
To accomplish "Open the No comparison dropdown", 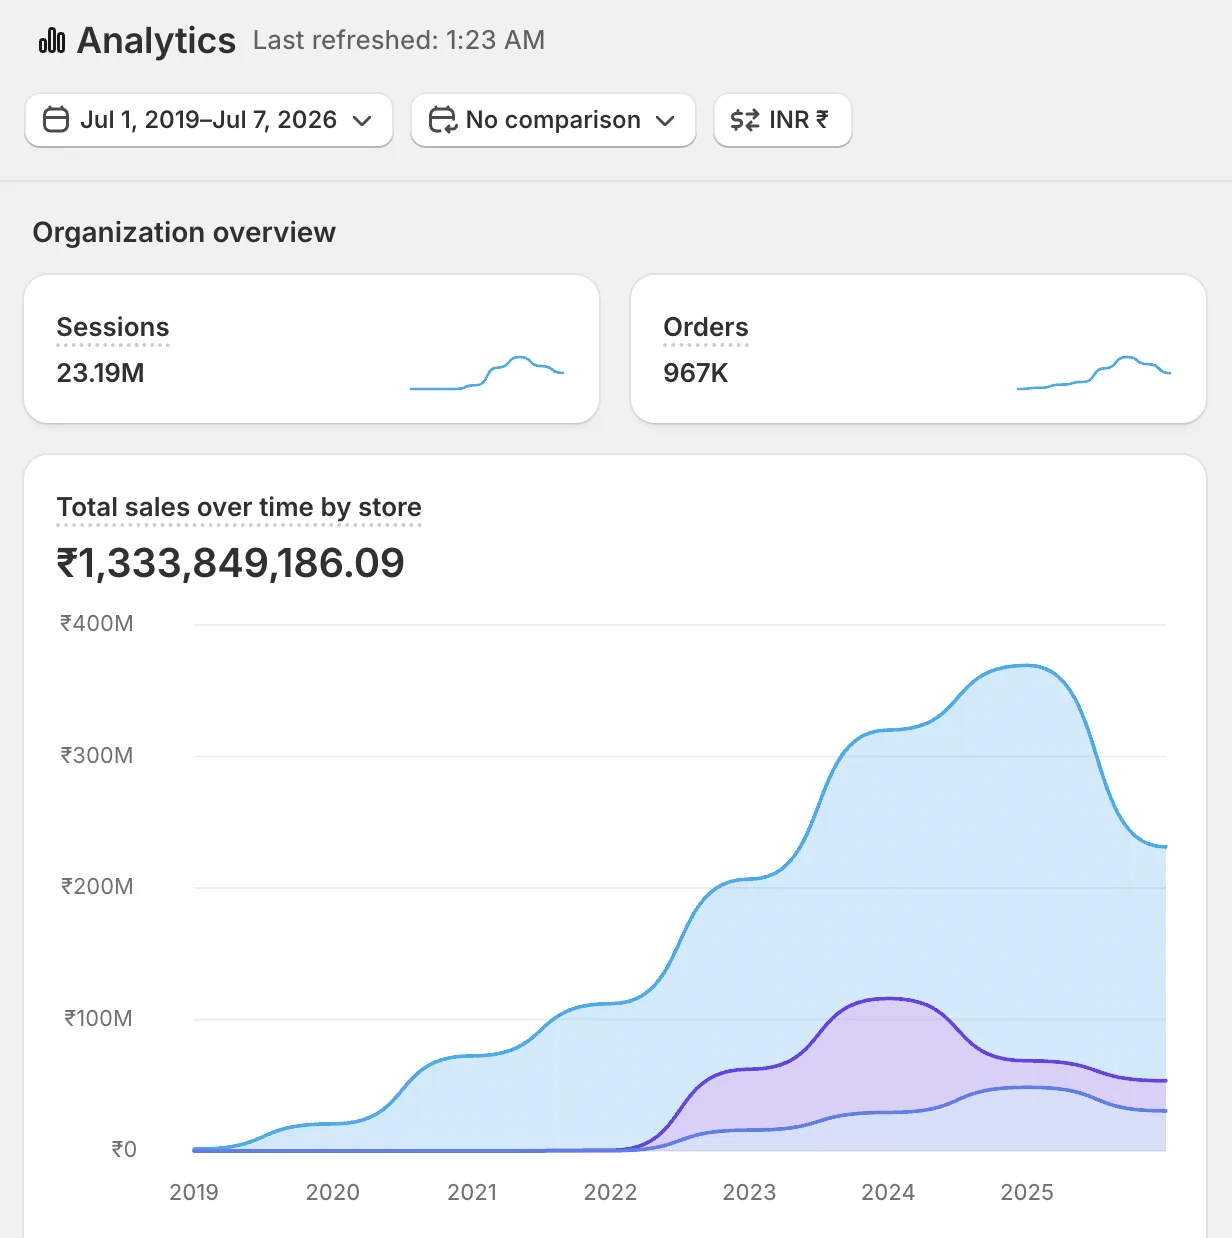I will coord(553,120).
